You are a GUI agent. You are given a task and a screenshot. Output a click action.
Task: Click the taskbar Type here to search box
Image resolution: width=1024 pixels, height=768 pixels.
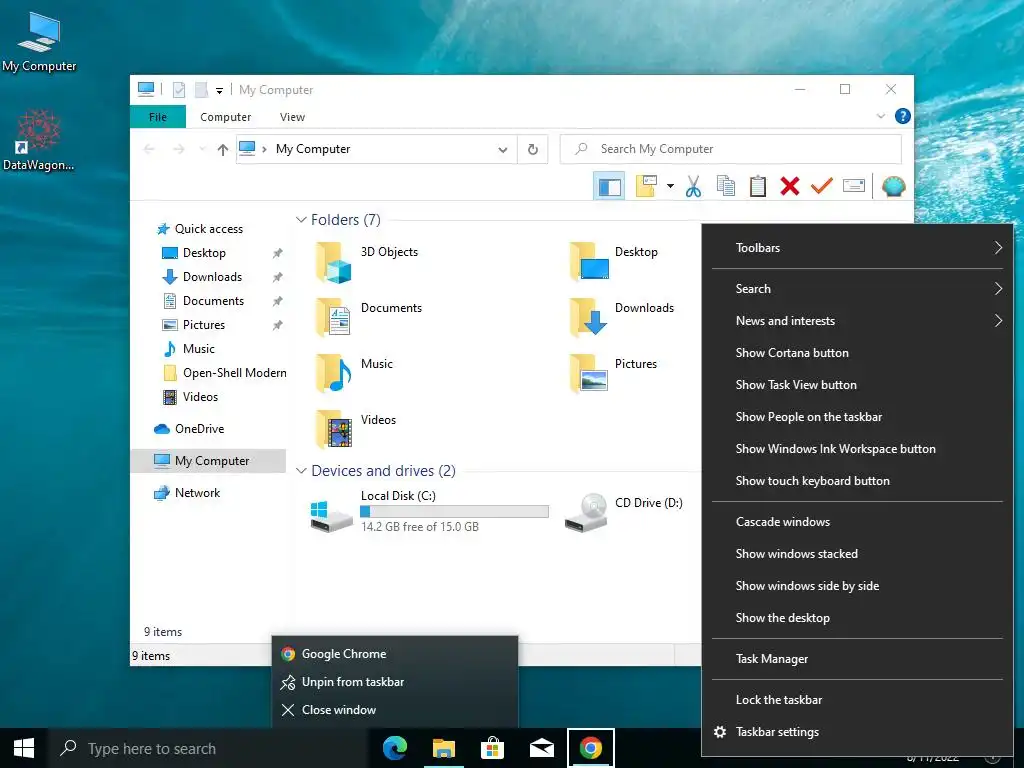(208, 748)
